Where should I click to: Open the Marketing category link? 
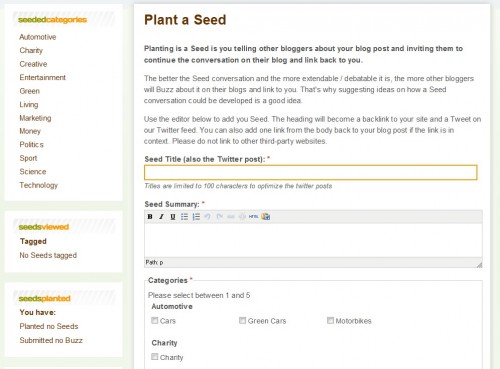point(35,118)
